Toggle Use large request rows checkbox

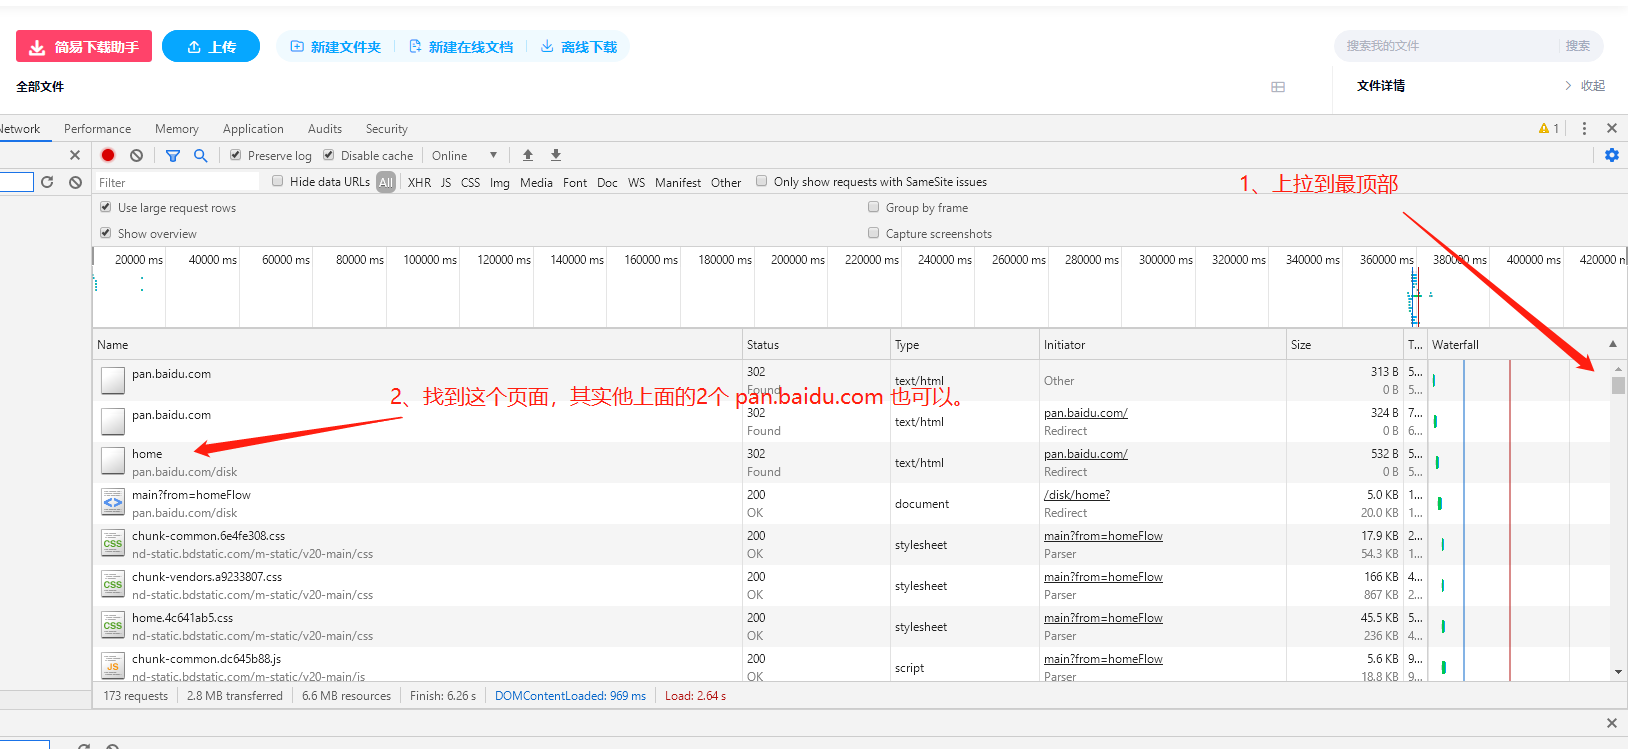[x=106, y=207]
